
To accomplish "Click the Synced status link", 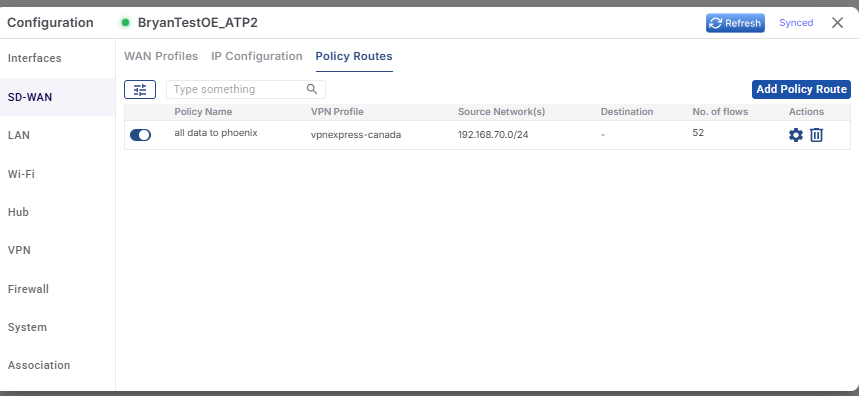I will pos(796,23).
